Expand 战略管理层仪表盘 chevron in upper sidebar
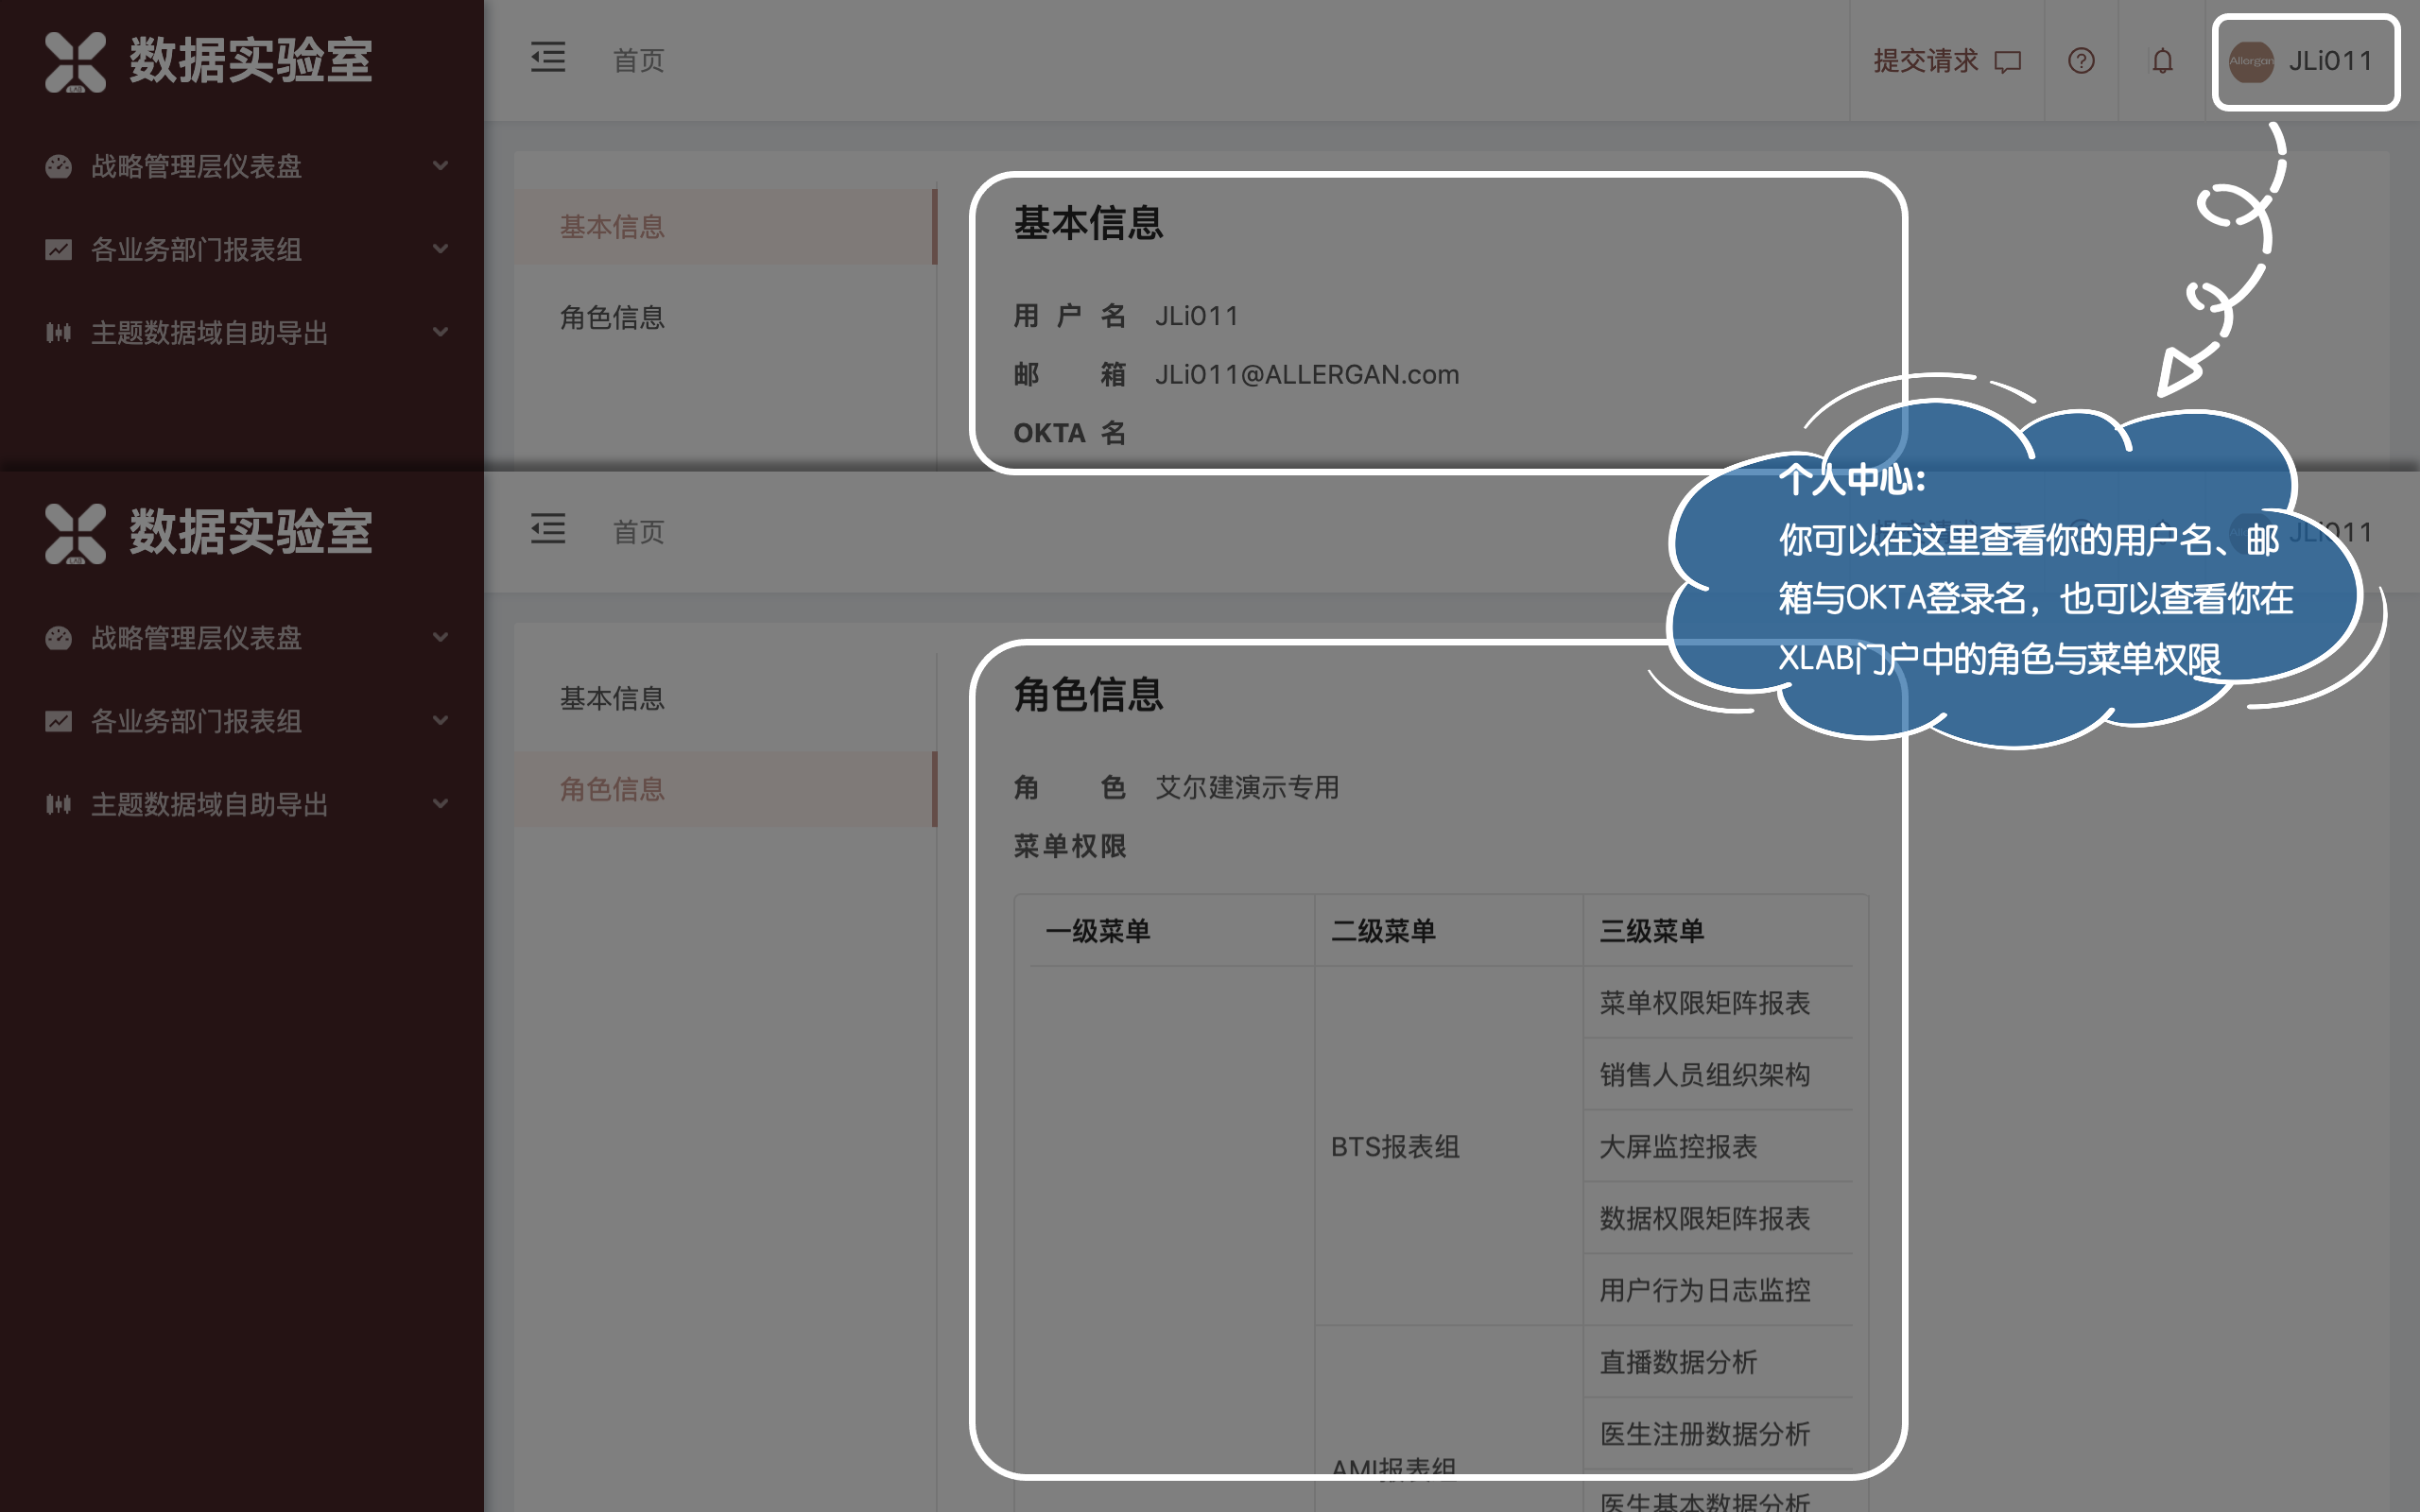2420x1512 pixels. [440, 166]
